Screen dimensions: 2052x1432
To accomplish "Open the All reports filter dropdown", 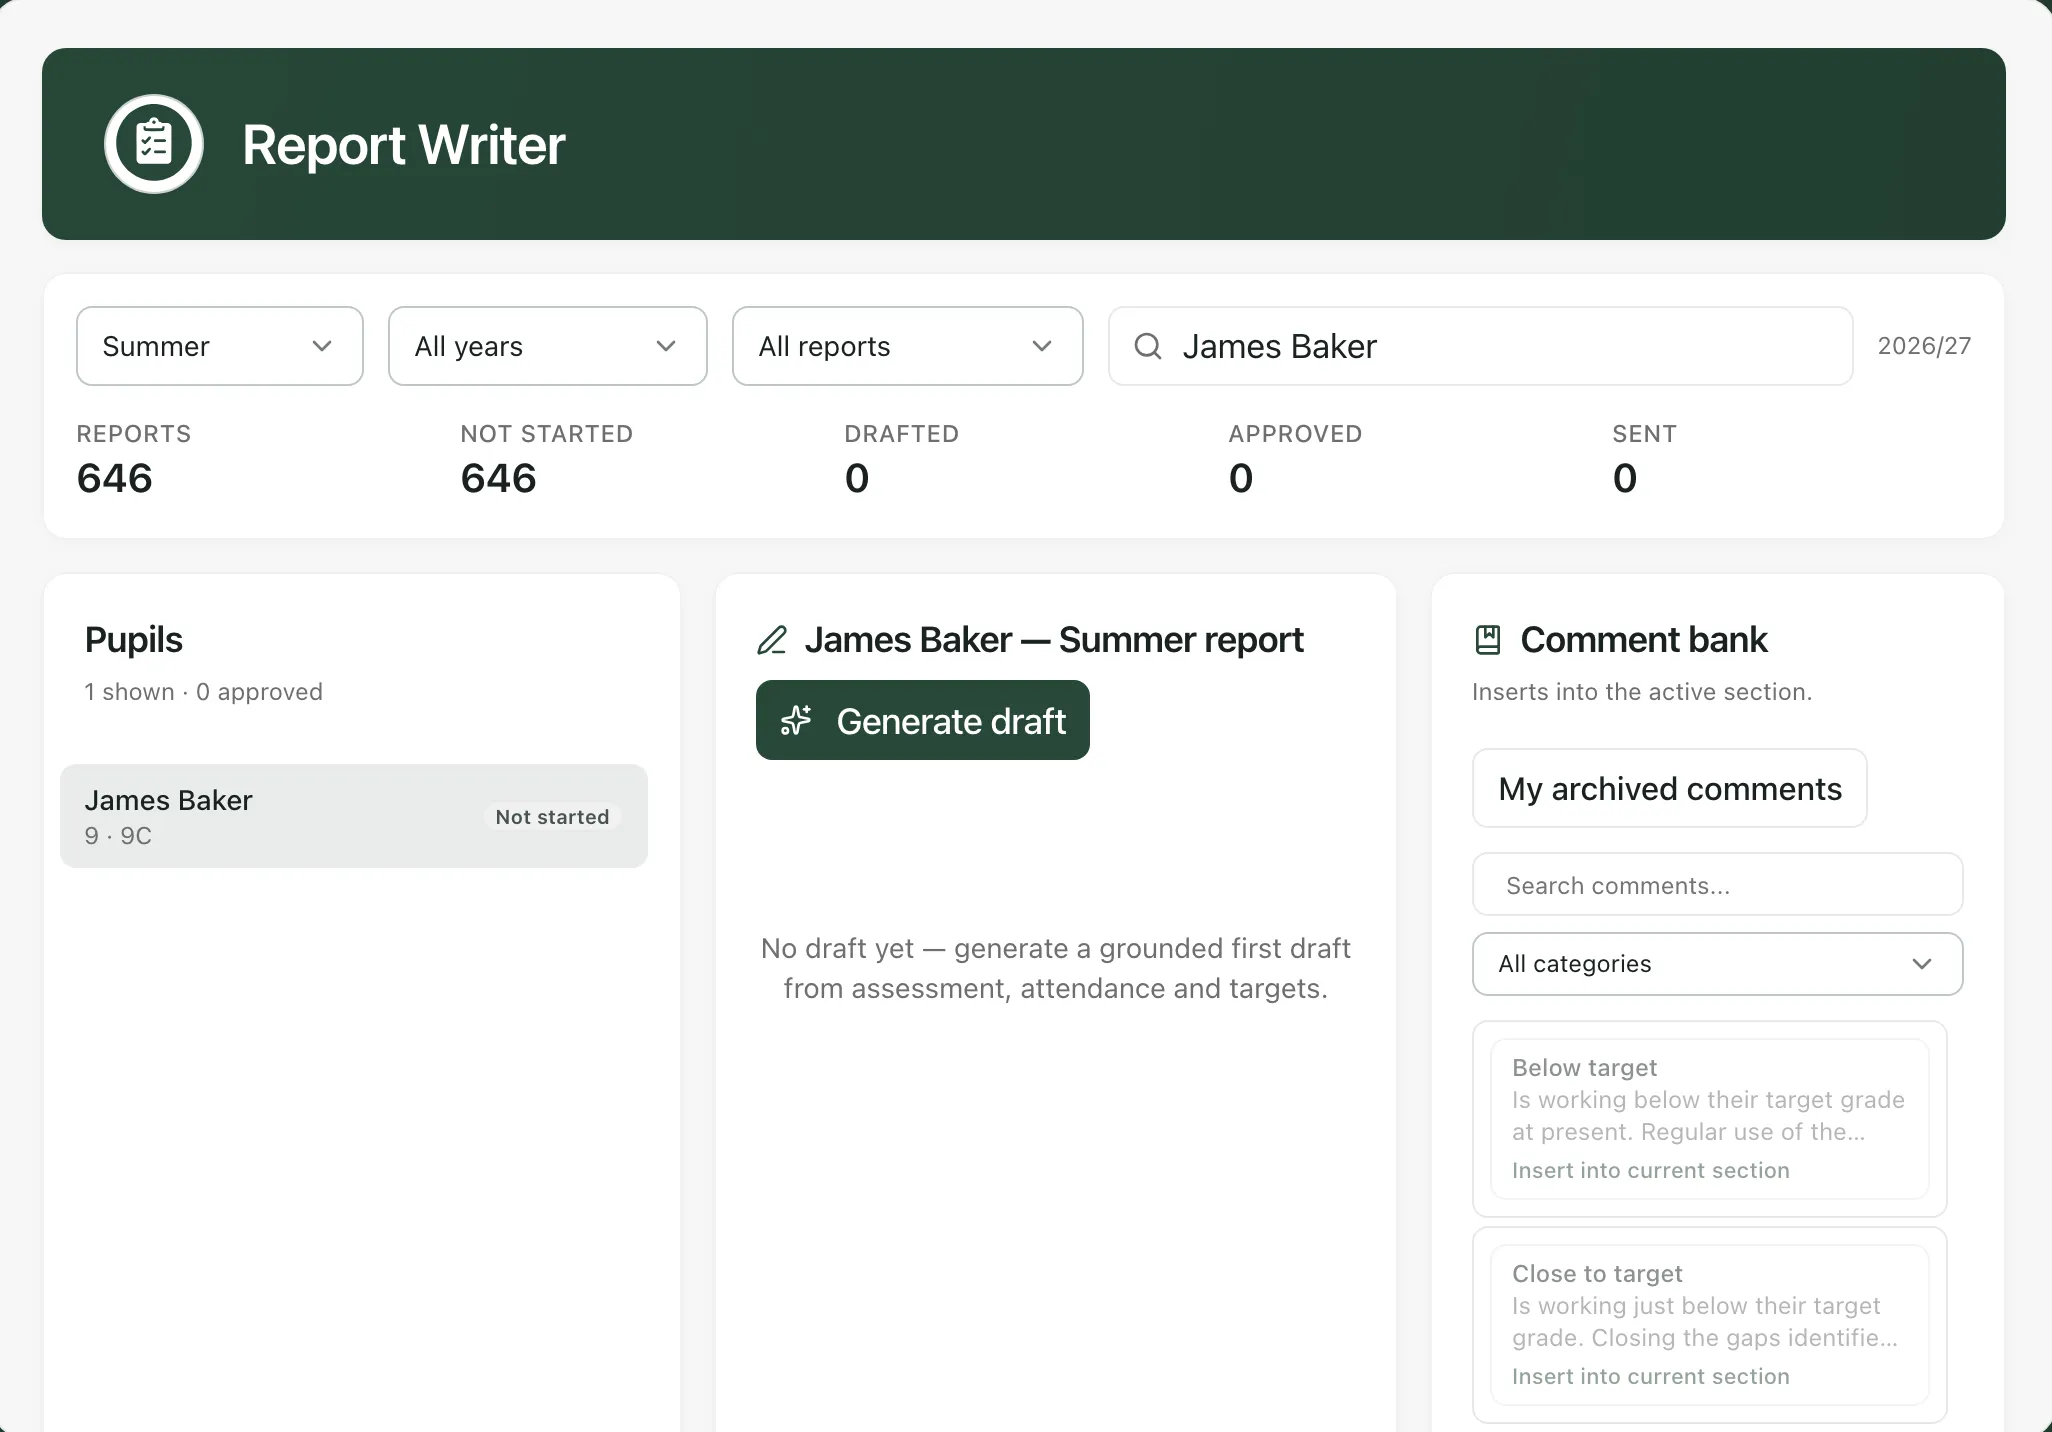I will 908,346.
